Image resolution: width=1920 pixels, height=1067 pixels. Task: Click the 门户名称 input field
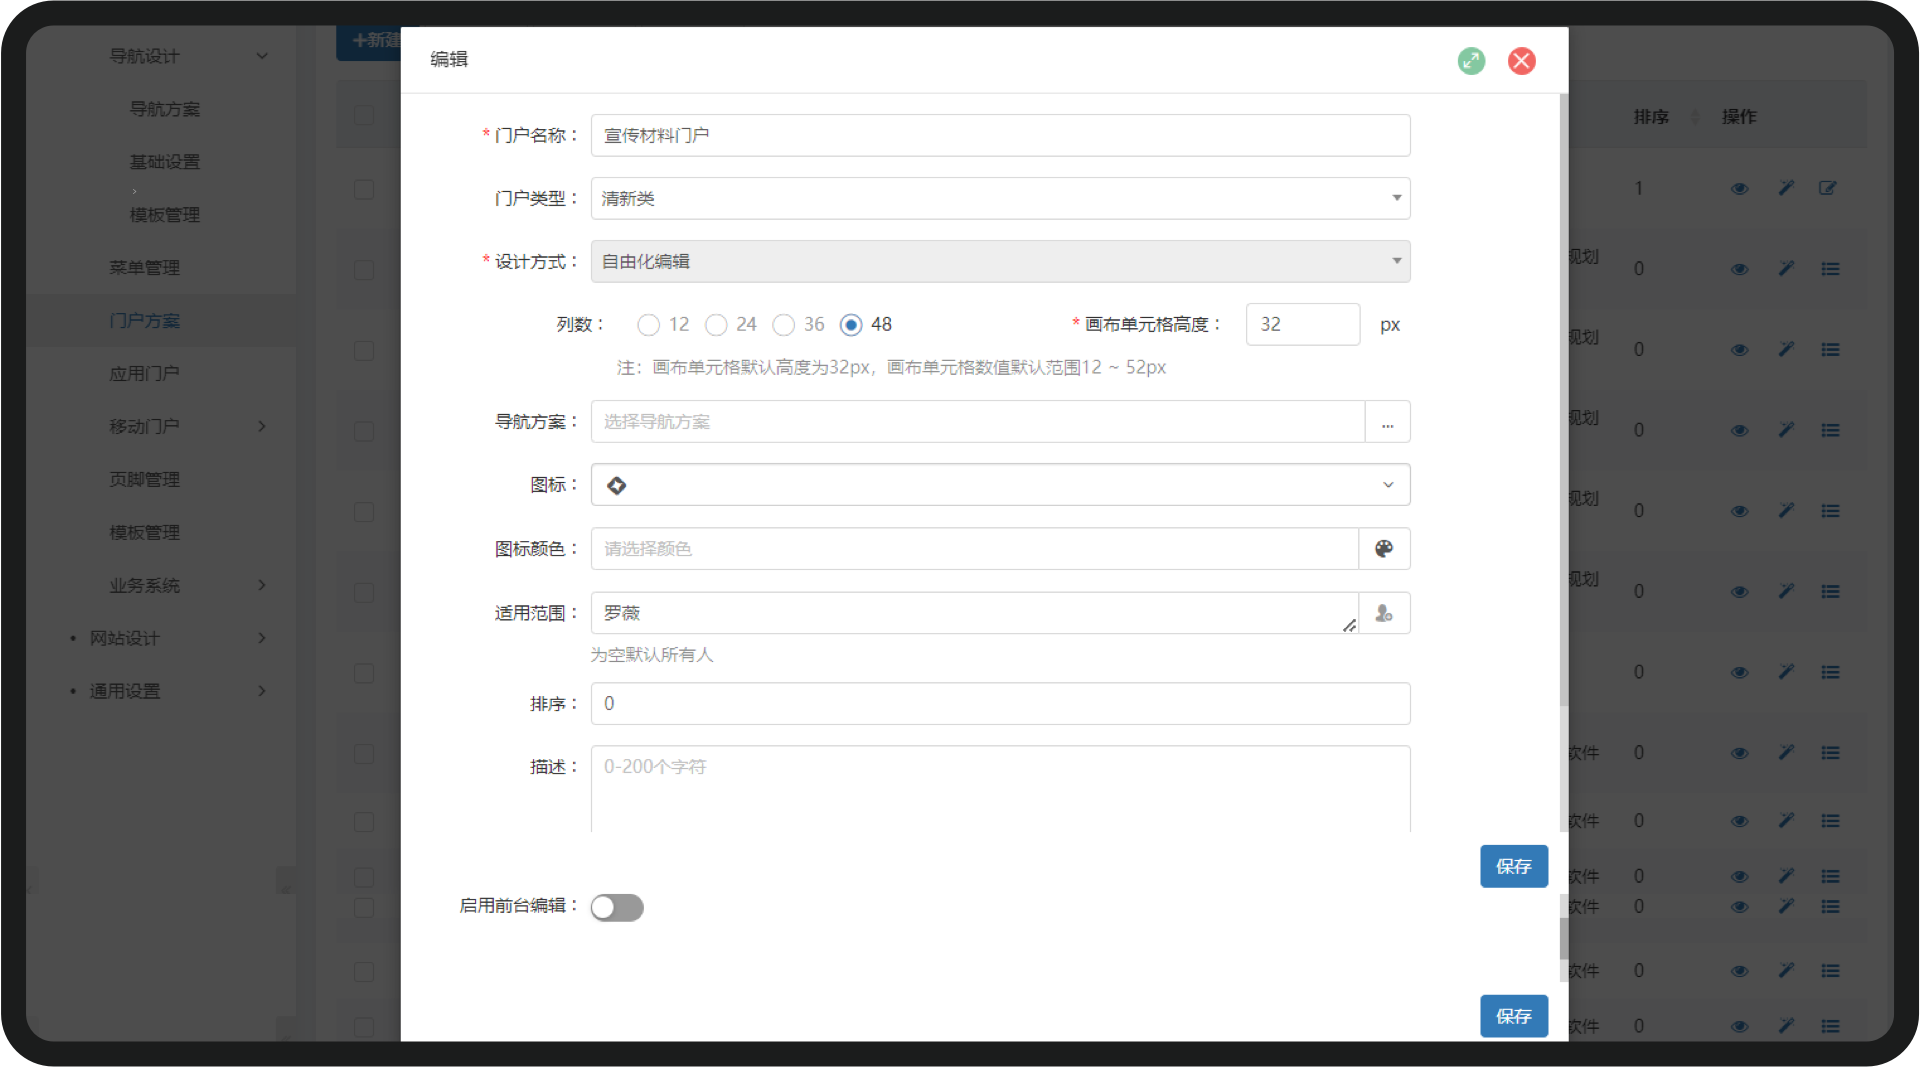click(x=1000, y=136)
